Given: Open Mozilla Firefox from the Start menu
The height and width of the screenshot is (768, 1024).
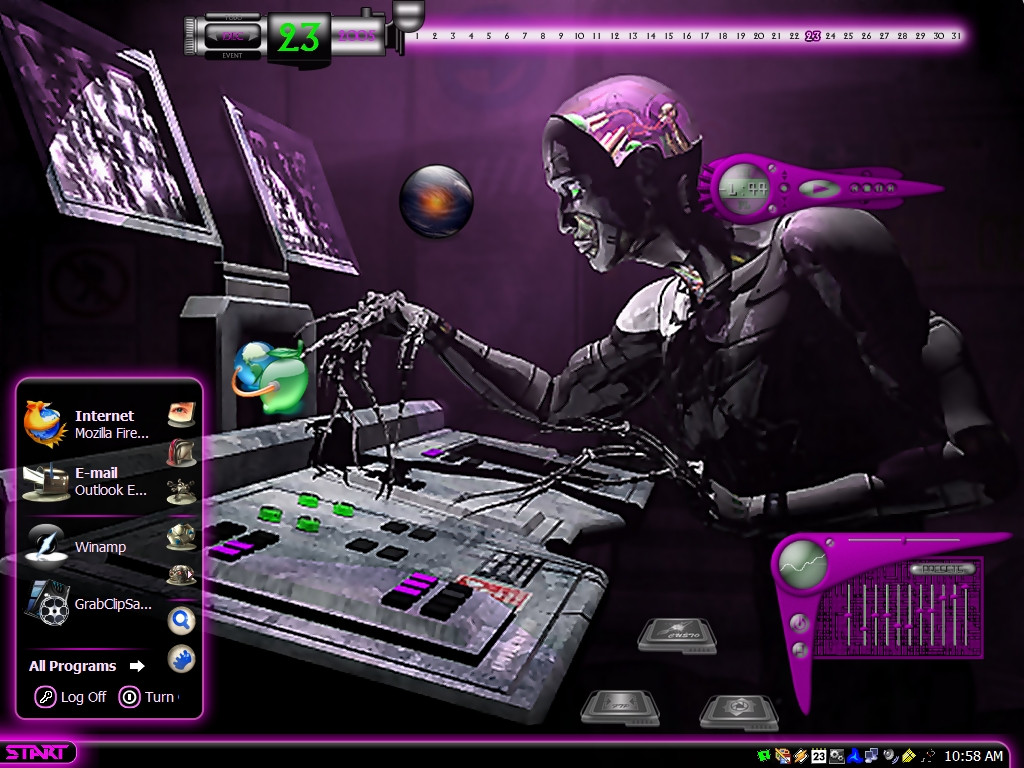Looking at the screenshot, I should tap(88, 424).
